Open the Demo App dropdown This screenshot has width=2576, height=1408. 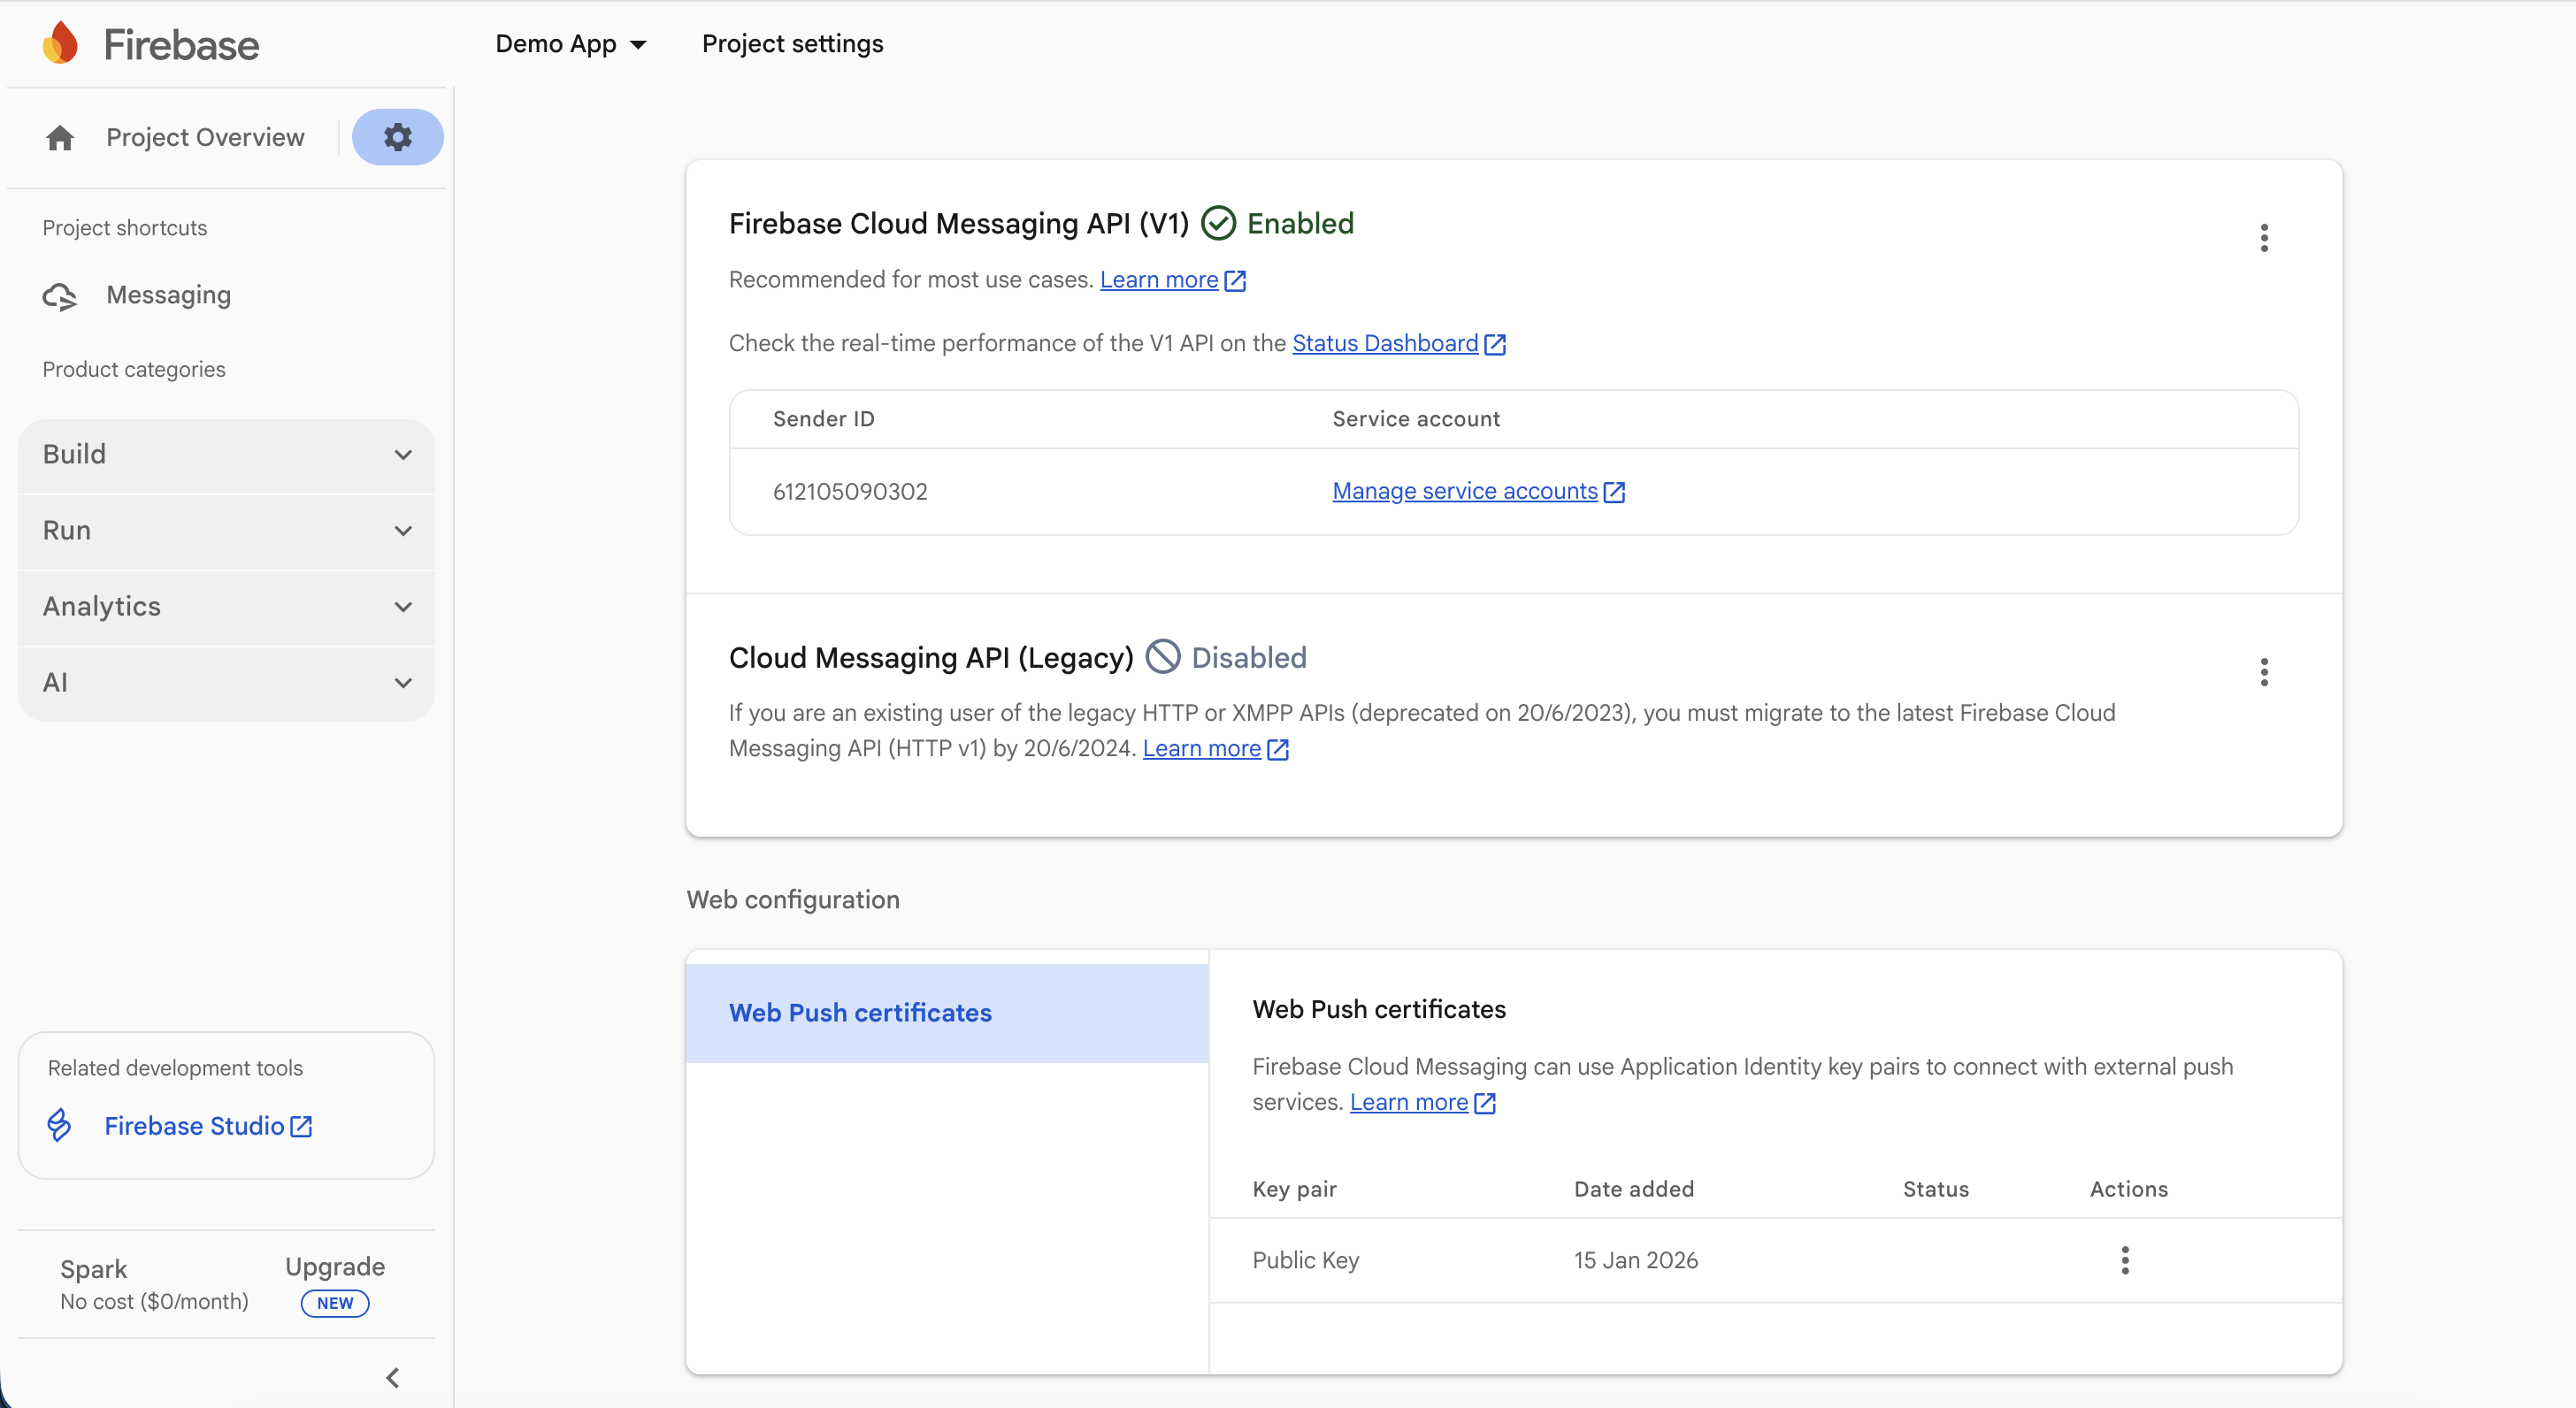[570, 43]
